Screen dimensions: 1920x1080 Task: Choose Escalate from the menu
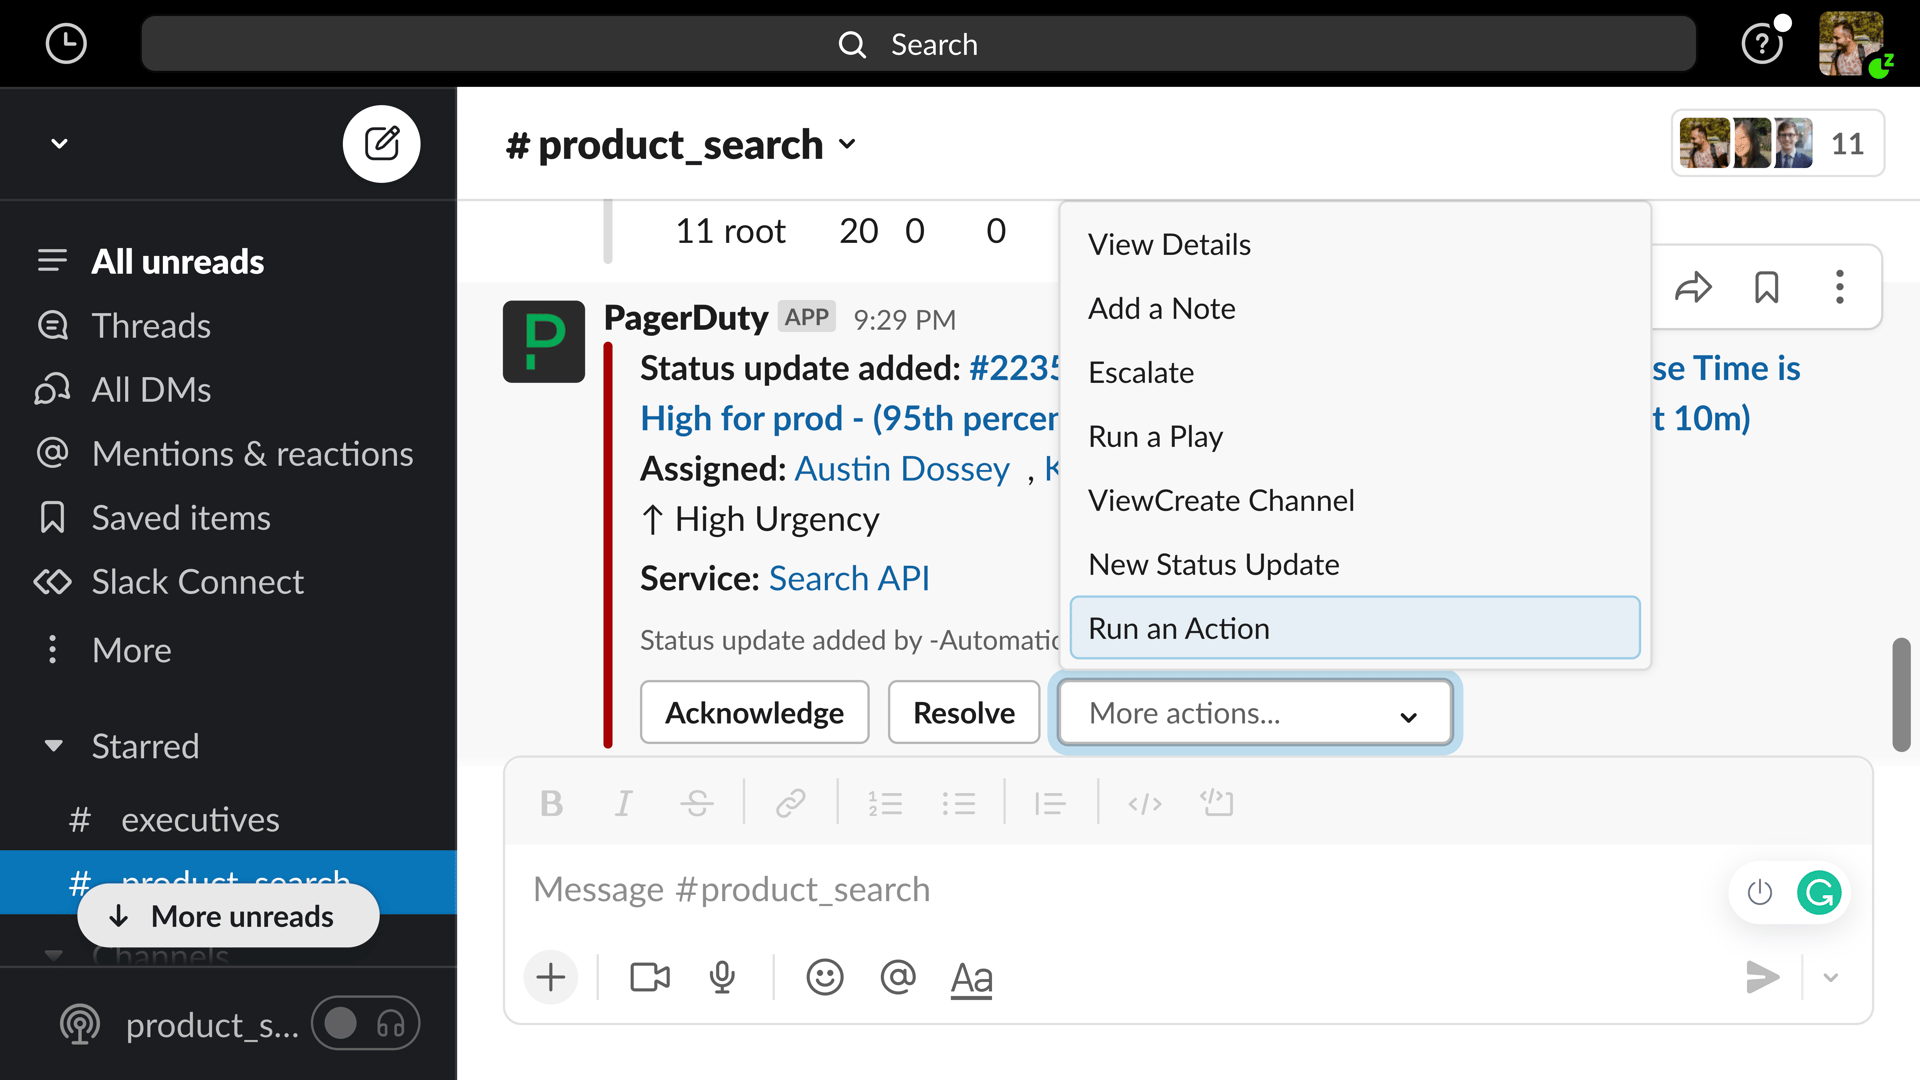tap(1141, 372)
